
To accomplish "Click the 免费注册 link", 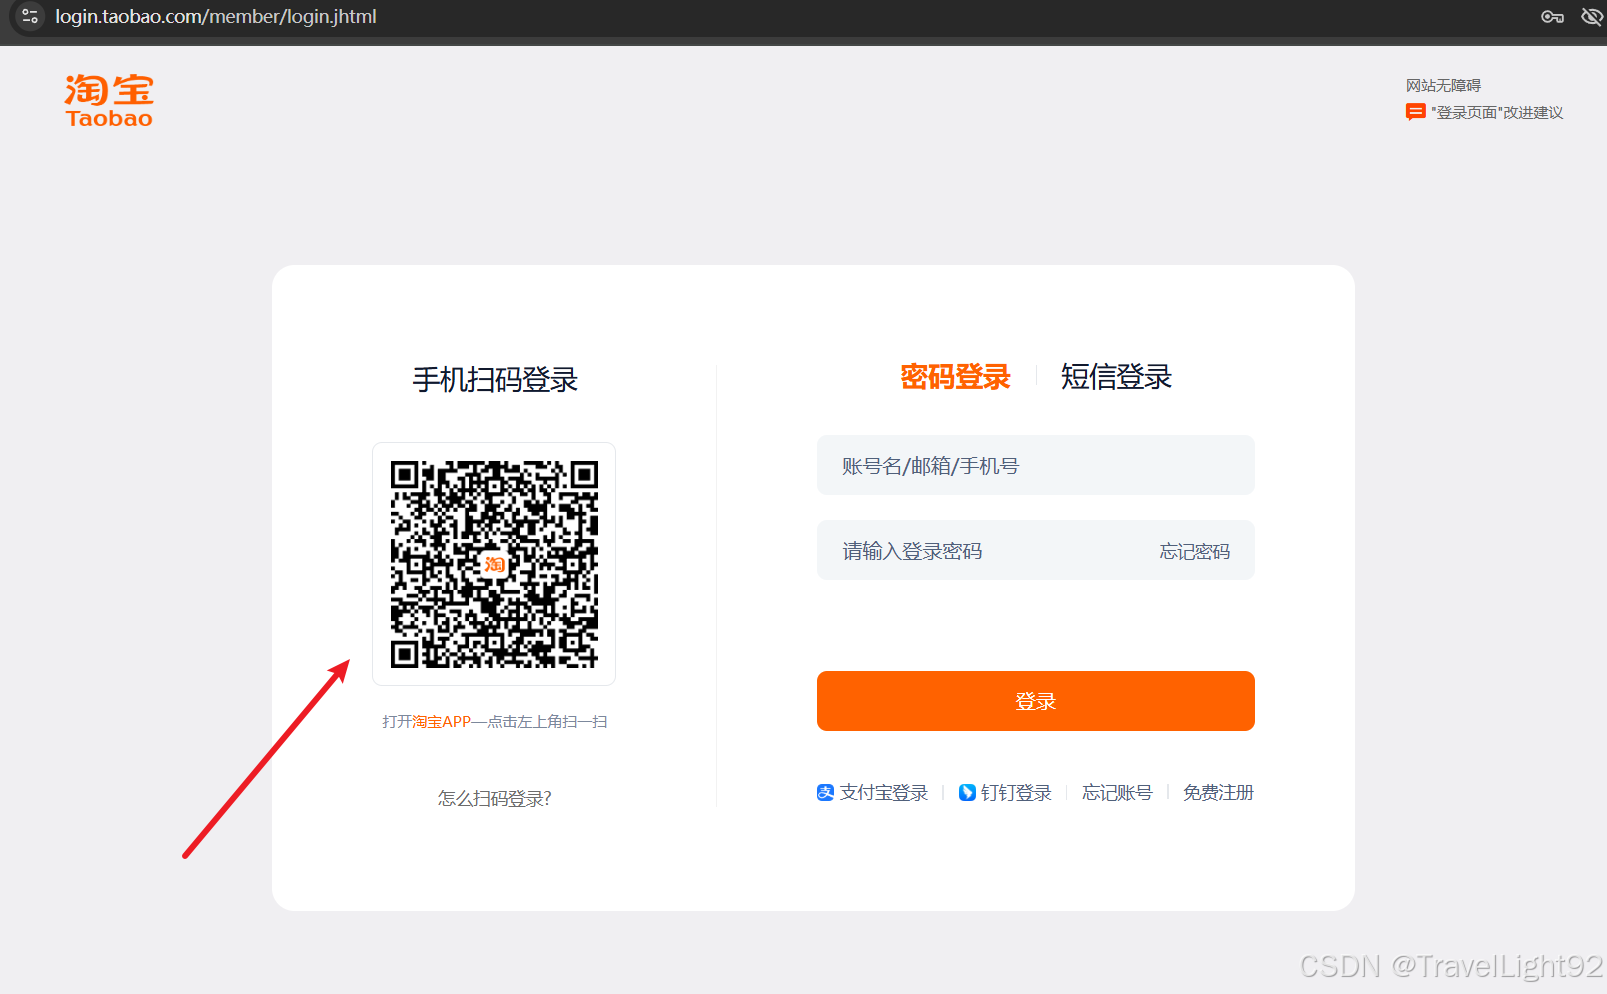I will (x=1218, y=793).
